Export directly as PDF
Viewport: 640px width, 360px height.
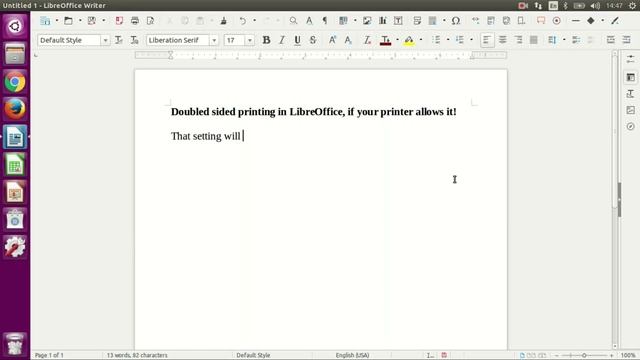point(119,20)
